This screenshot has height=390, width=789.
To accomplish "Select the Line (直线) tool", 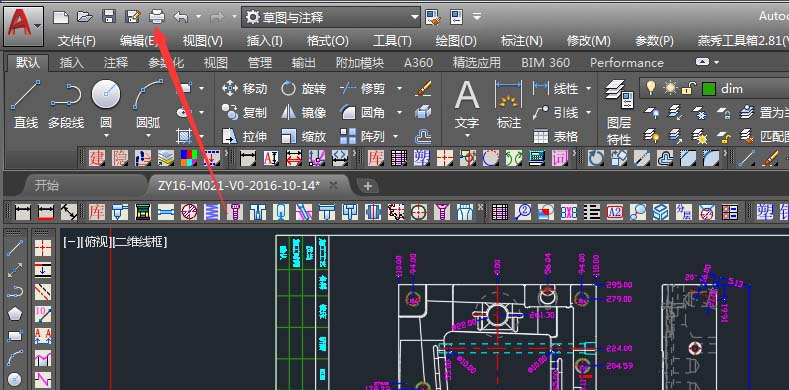I will tap(25, 105).
